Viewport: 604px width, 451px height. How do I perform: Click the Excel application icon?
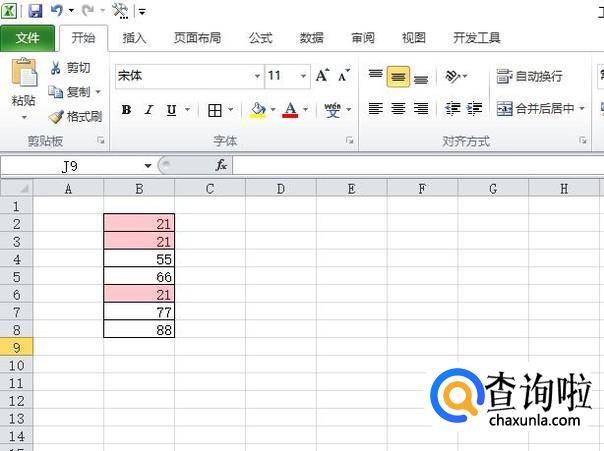[x=8, y=11]
